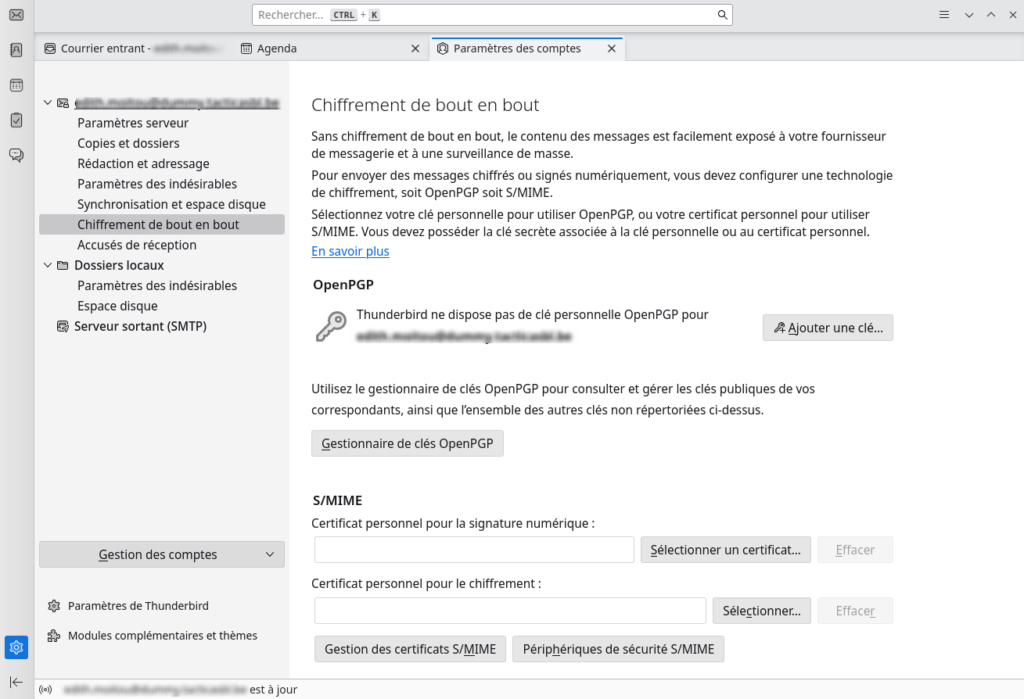The width and height of the screenshot is (1024, 699).
Task: Close the Paramètres des comptes tab
Action: coord(611,48)
